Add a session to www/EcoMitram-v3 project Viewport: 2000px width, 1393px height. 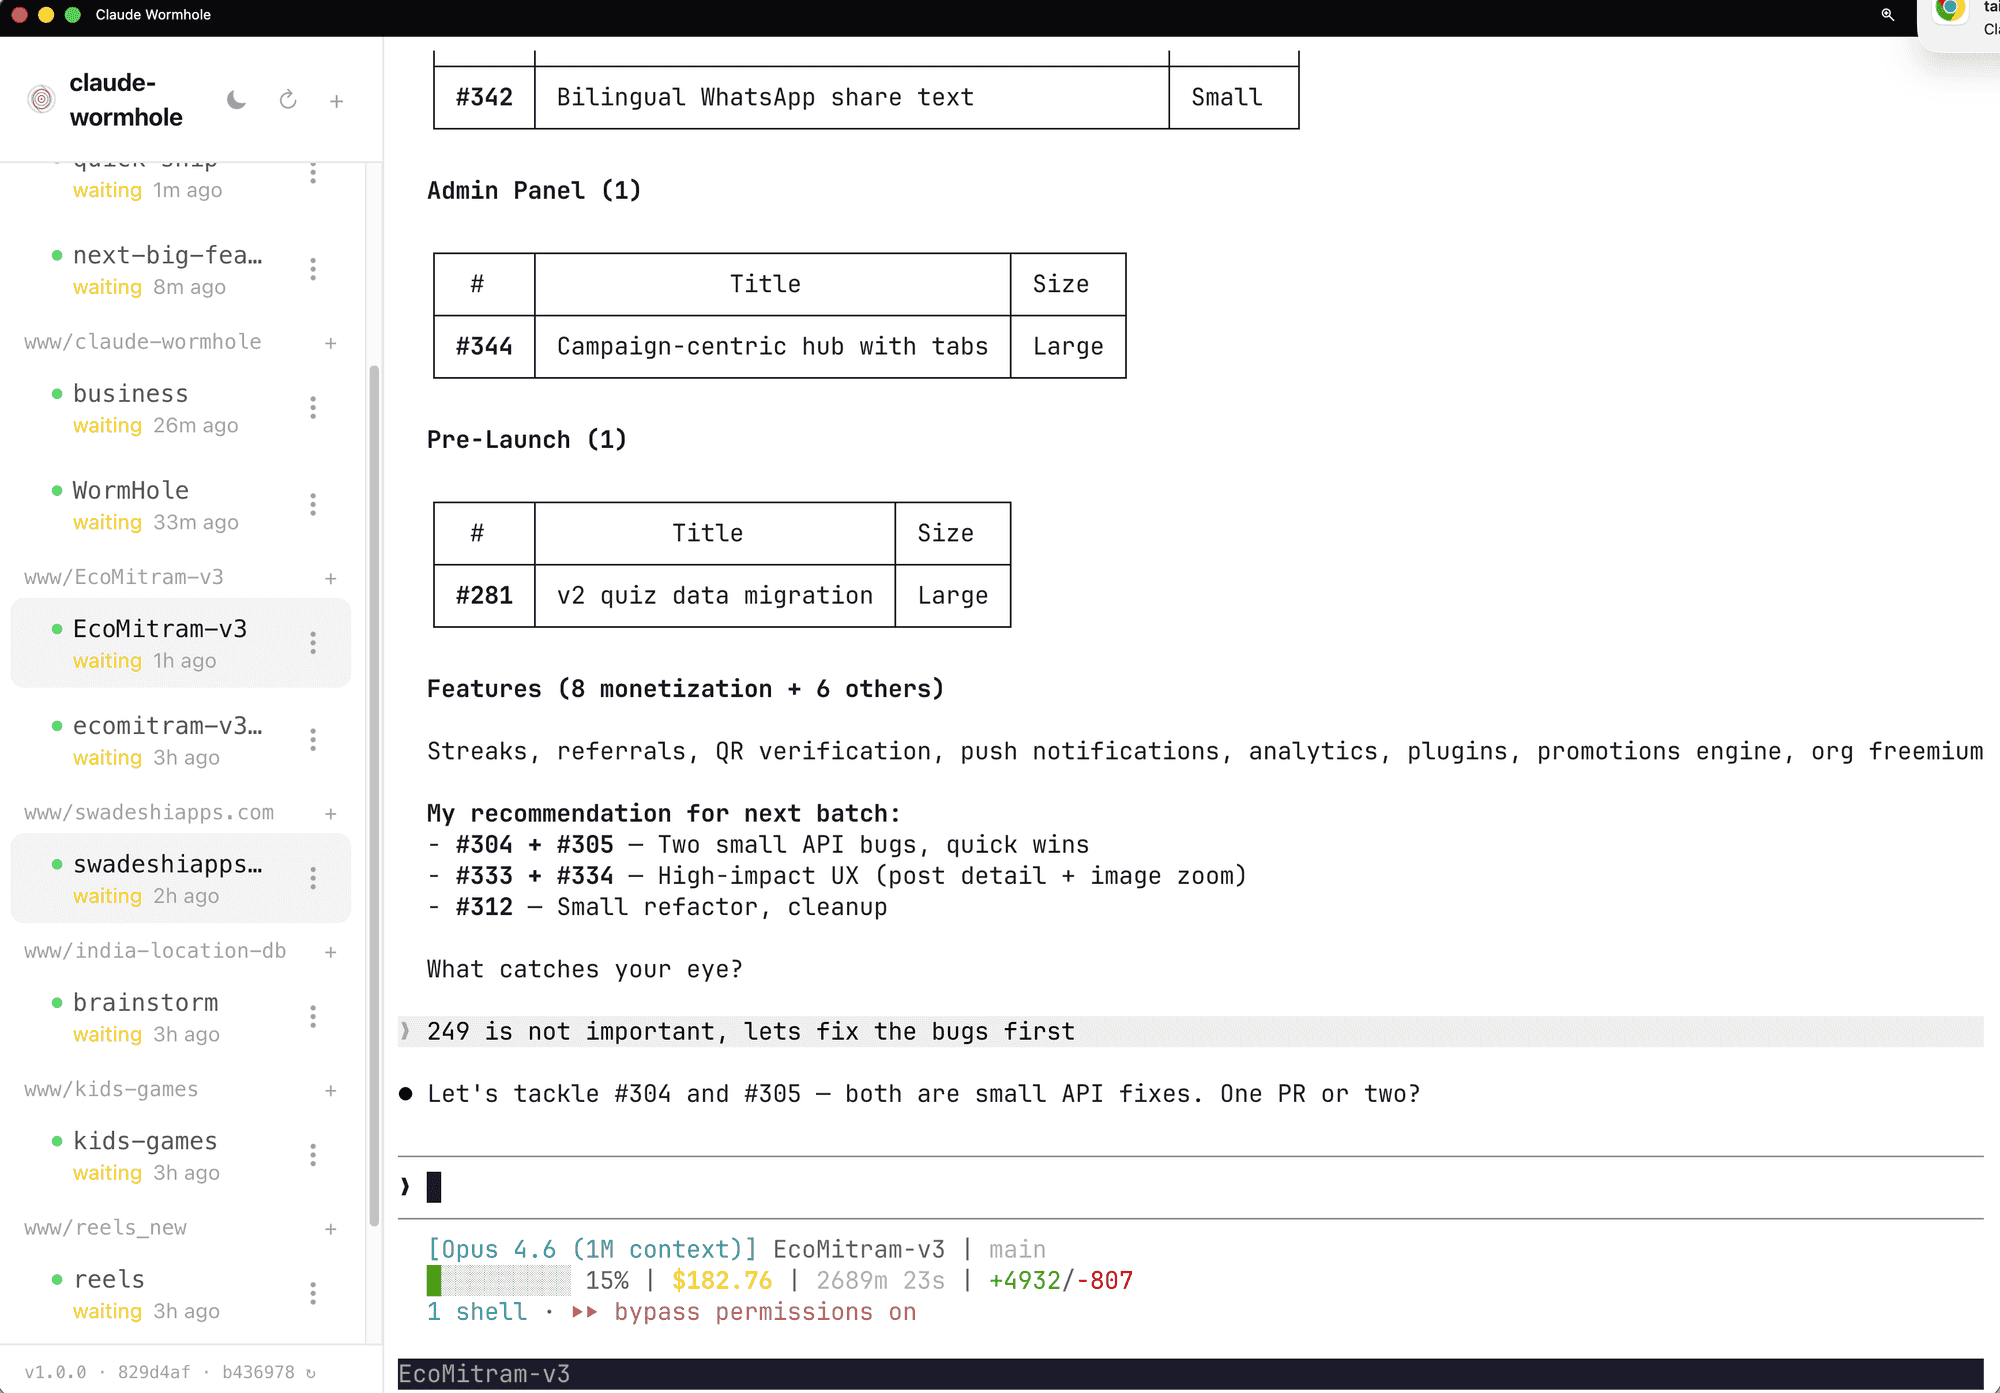[x=330, y=578]
